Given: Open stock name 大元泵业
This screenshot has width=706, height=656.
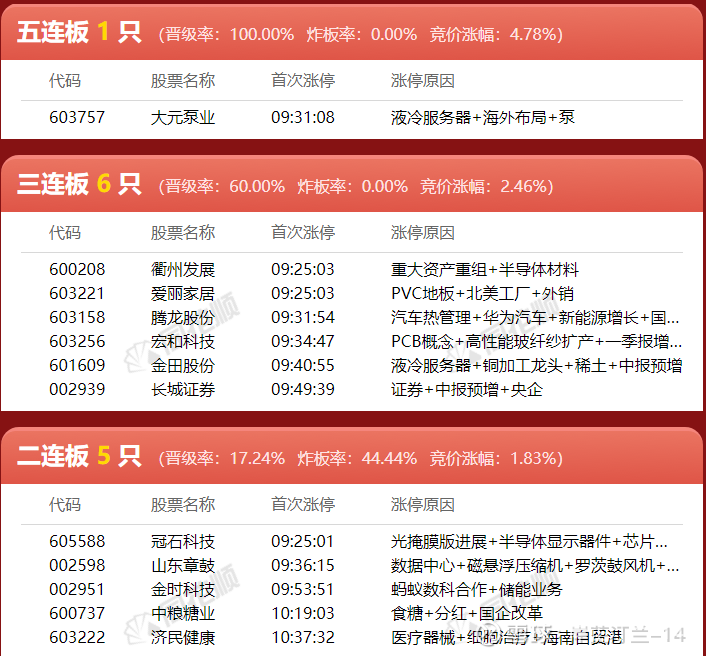Looking at the screenshot, I should 183,118.
